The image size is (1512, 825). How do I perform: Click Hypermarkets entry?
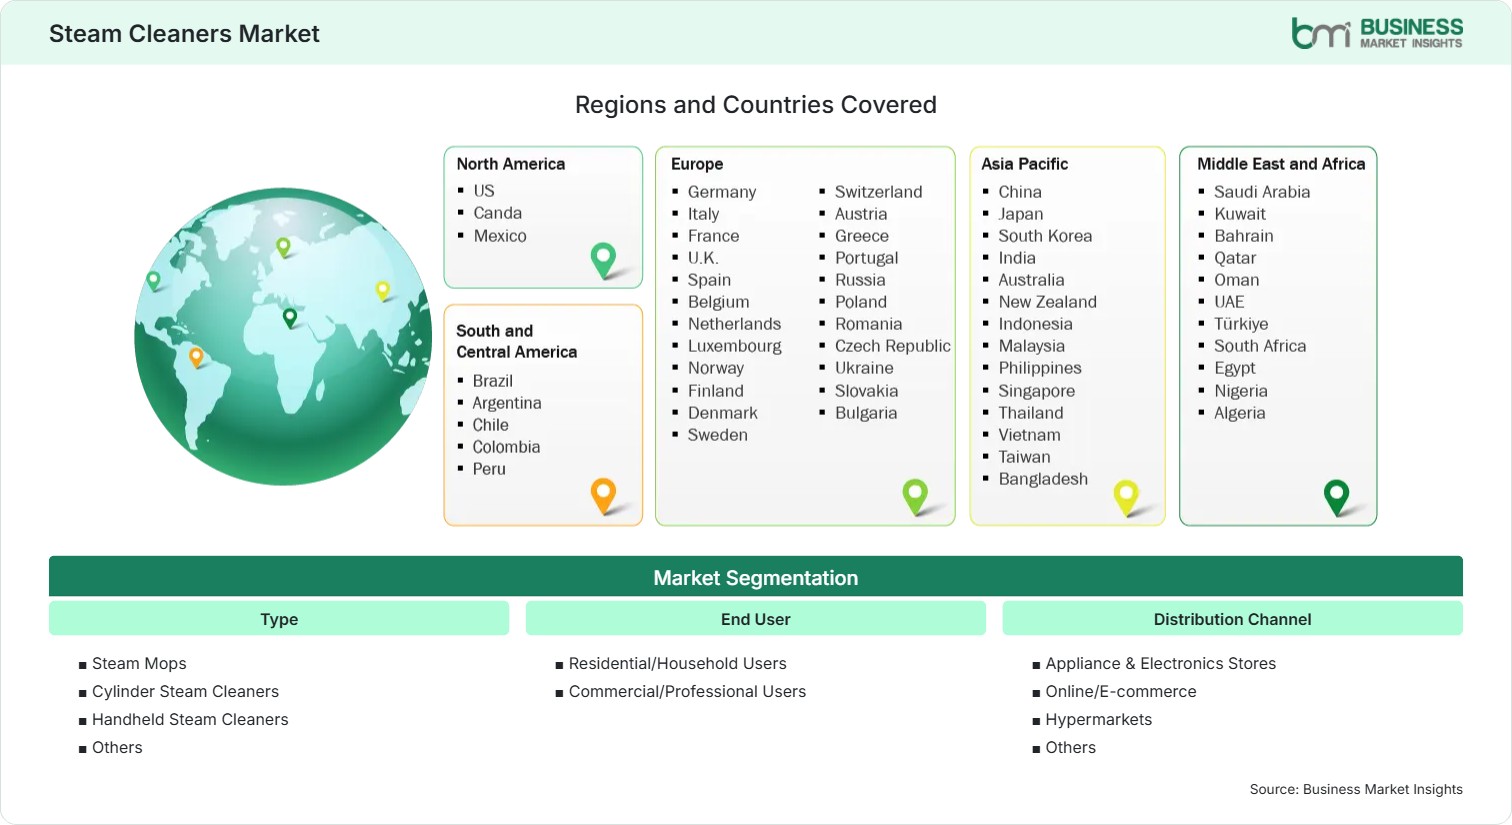(x=1099, y=719)
